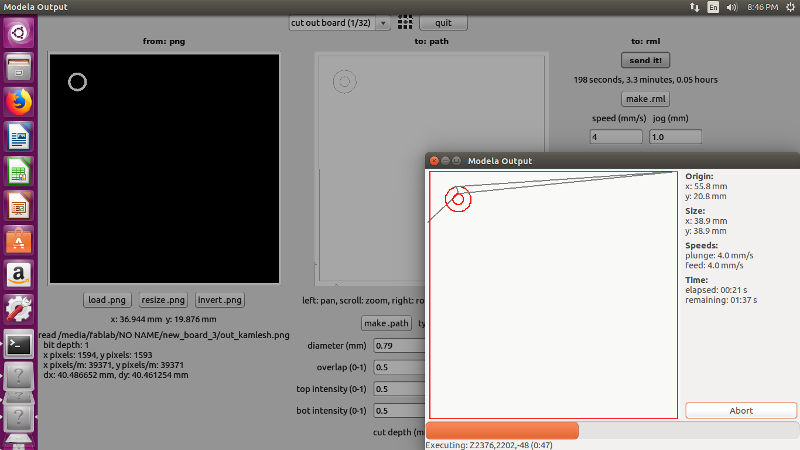Abort the Modela Output job
800x450 pixels.
pos(741,411)
